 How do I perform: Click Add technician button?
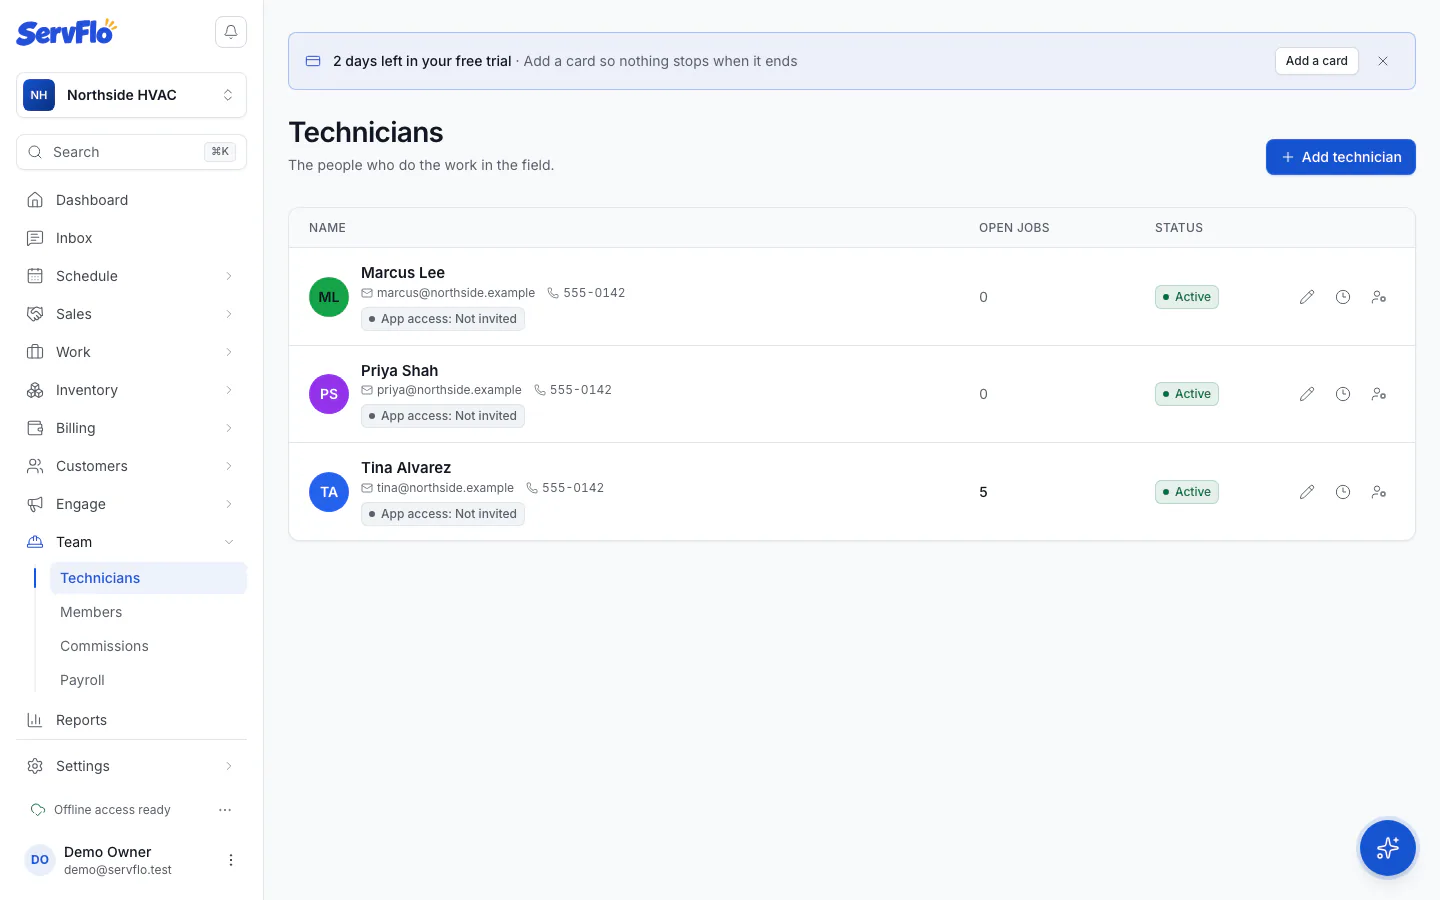[x=1341, y=157]
